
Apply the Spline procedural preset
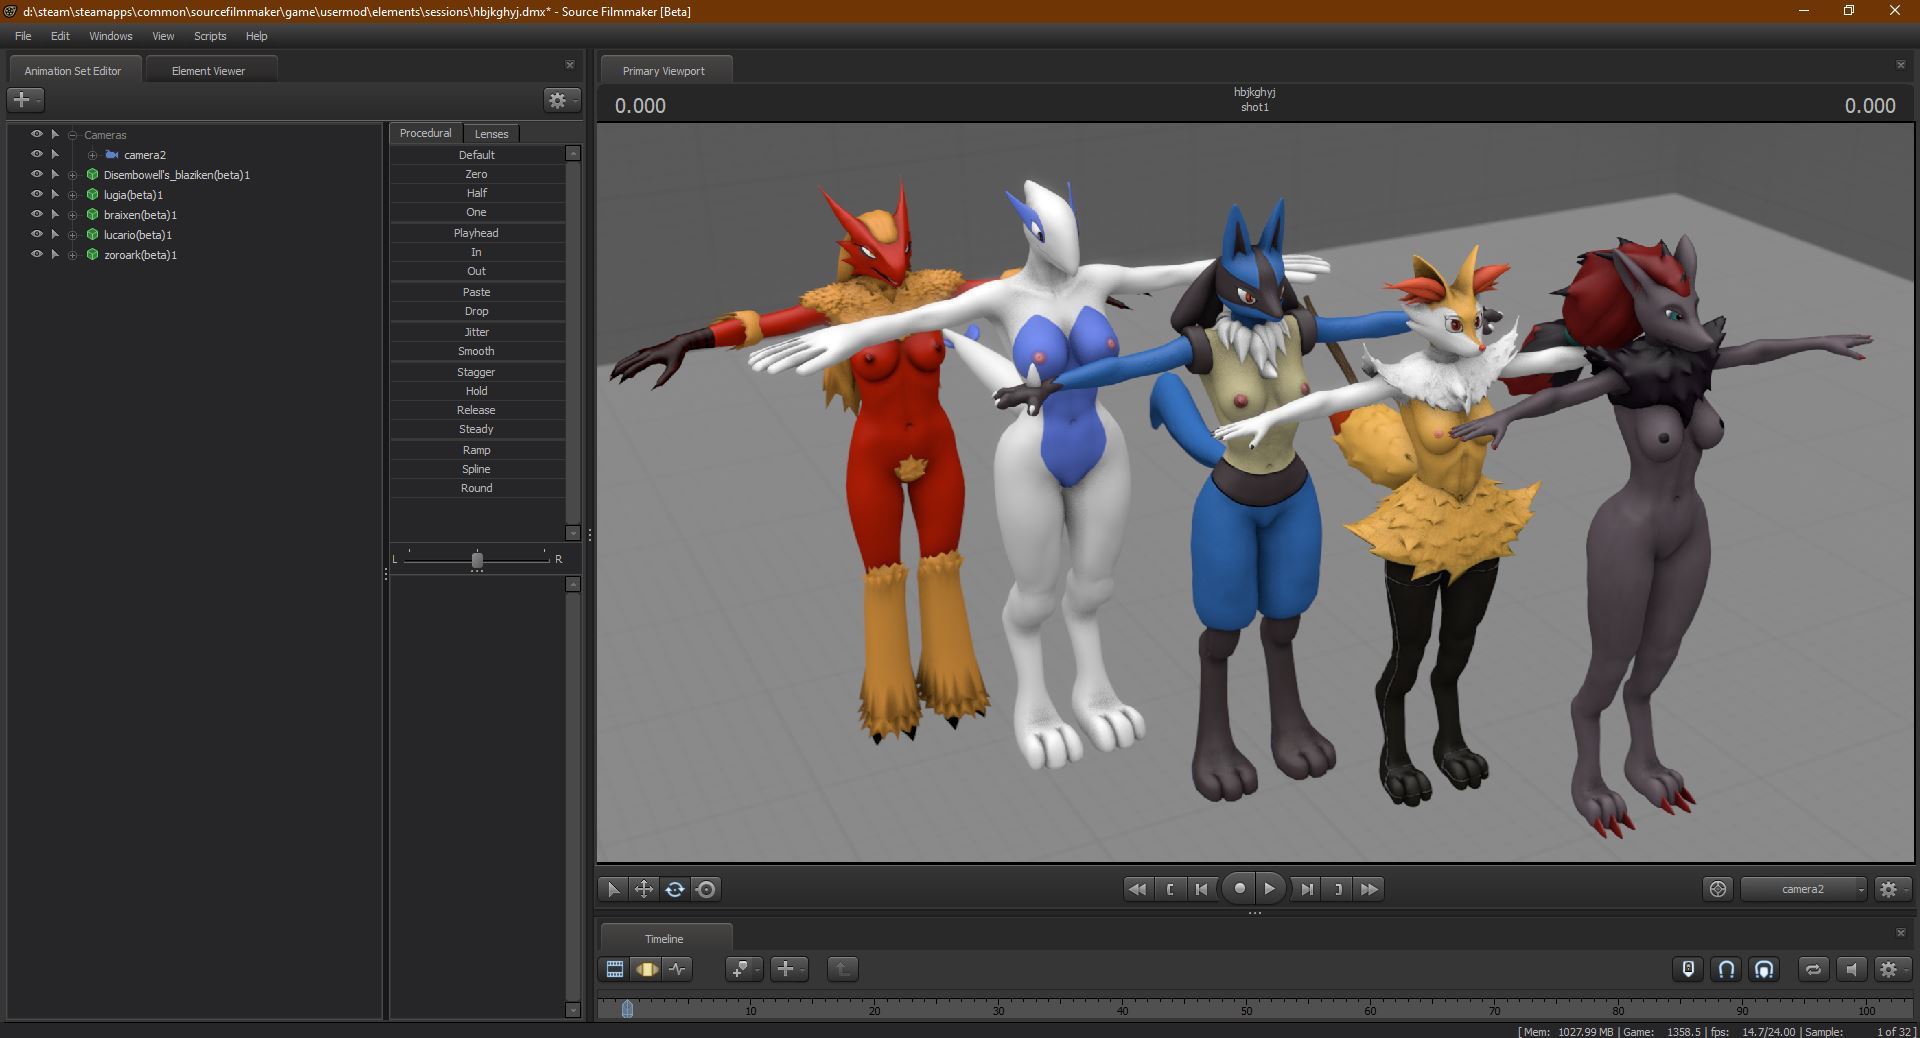[x=477, y=469]
